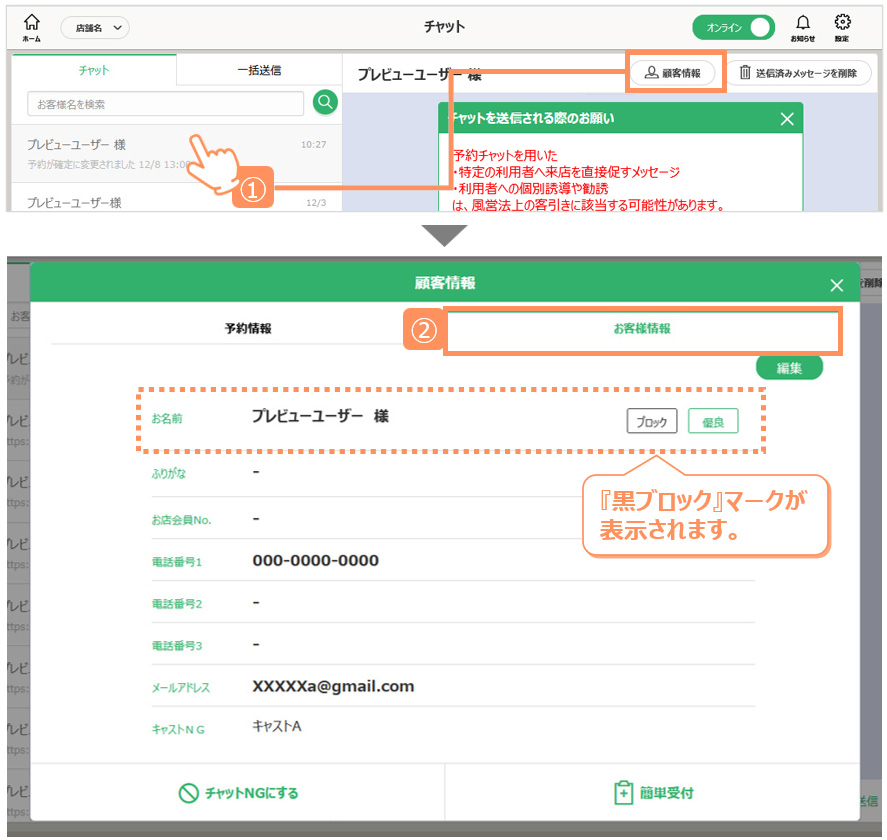Expand the 店舗名 store dropdown

[x=95, y=28]
